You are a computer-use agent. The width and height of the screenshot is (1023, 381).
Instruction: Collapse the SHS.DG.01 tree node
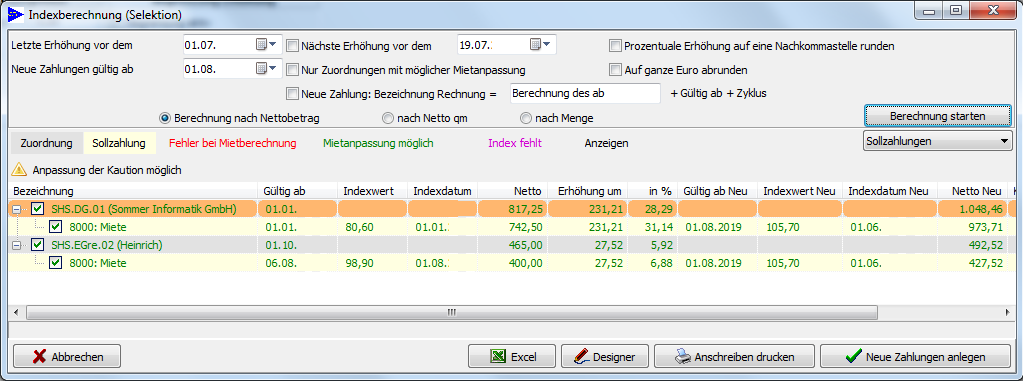(x=18, y=209)
